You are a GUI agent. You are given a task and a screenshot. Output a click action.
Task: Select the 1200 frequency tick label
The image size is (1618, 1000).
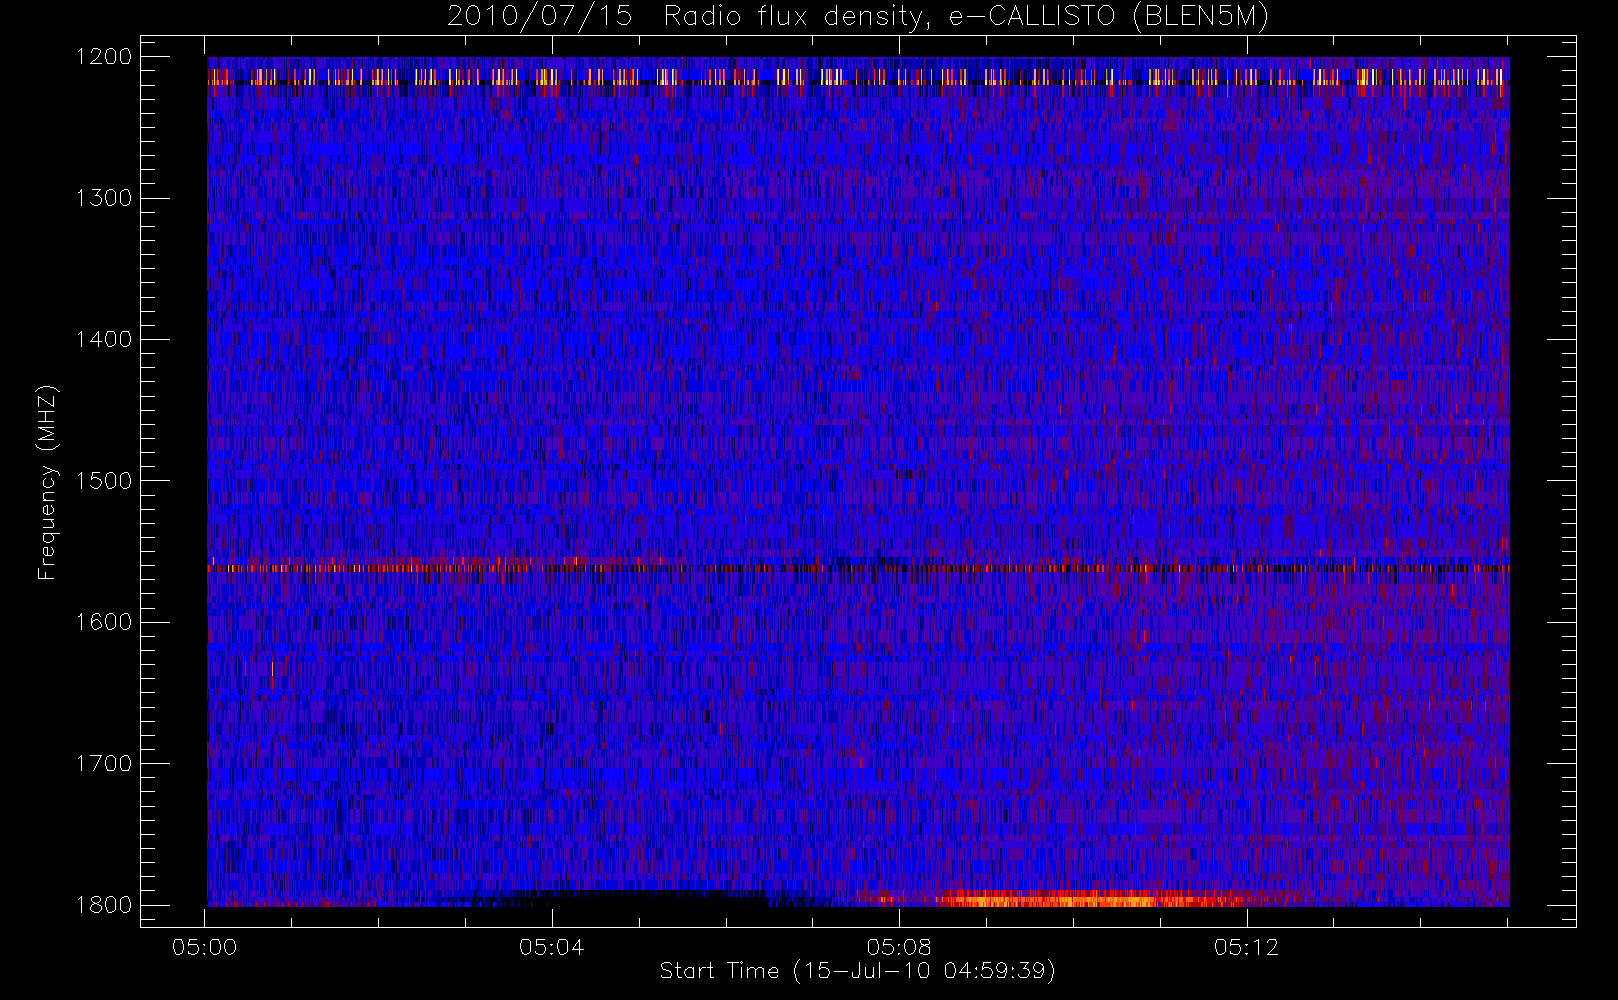104,57
